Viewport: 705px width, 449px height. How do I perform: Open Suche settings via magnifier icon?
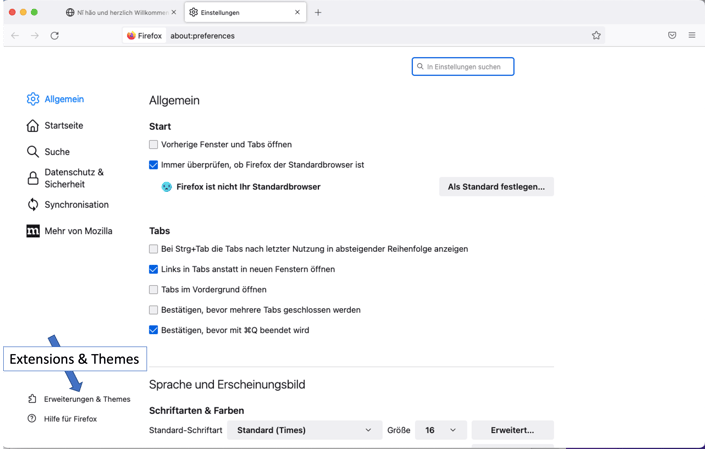coord(33,152)
